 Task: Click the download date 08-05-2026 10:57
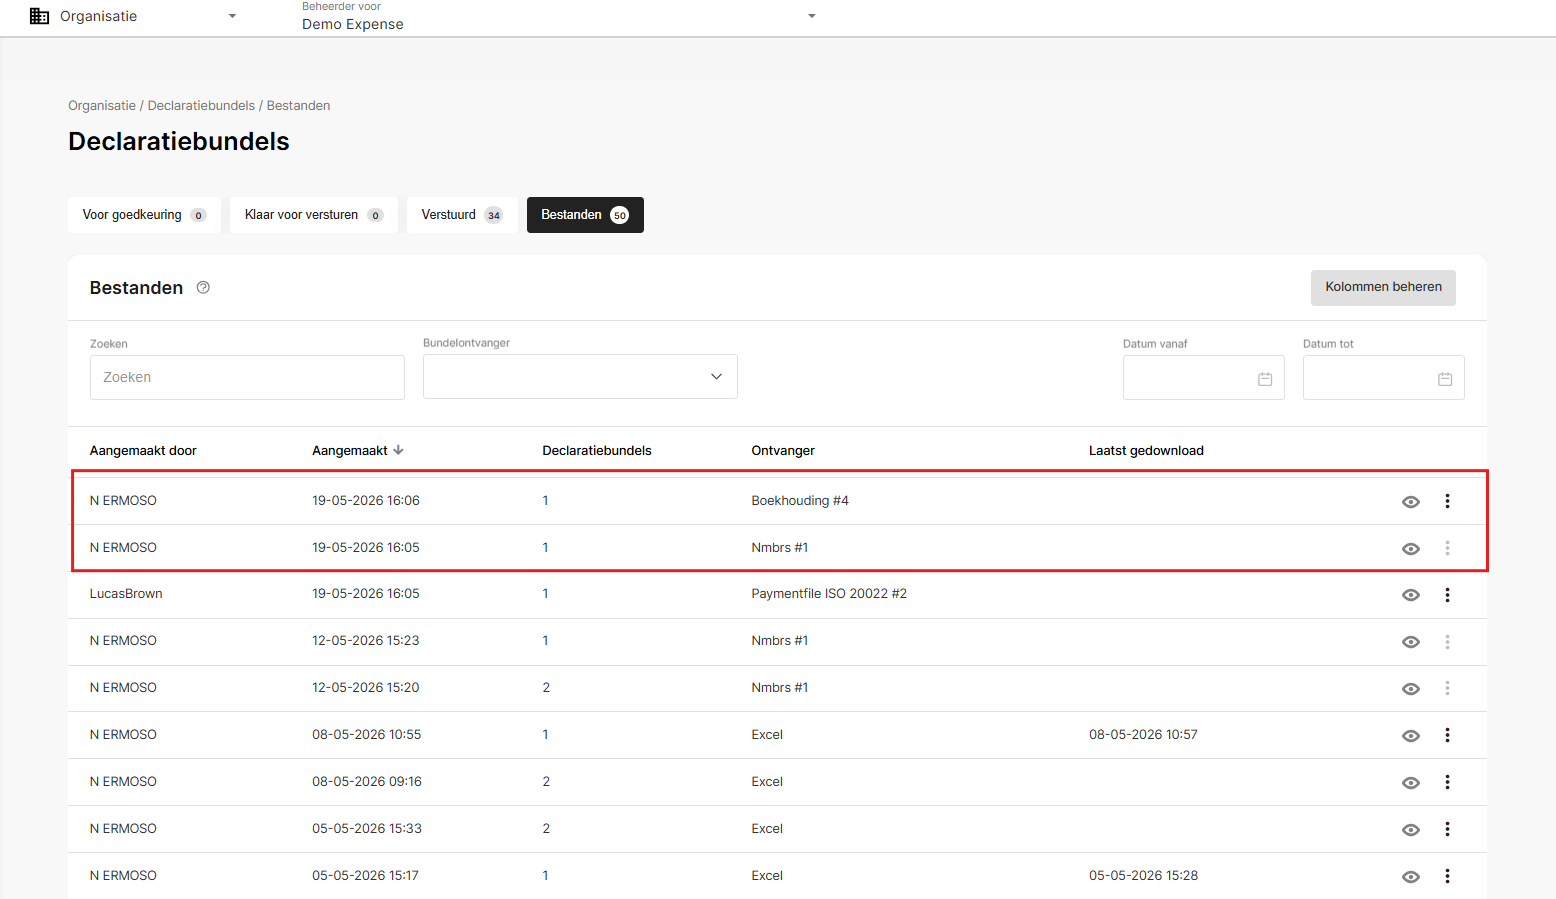(x=1143, y=735)
